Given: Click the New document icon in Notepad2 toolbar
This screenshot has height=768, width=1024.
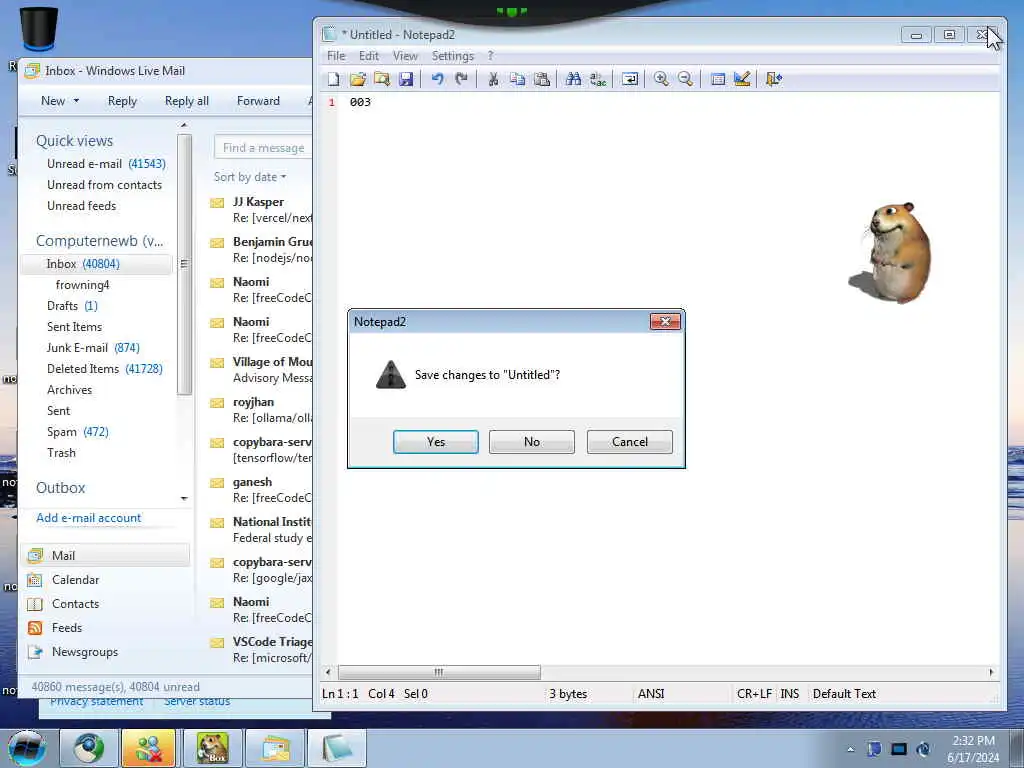Looking at the screenshot, I should (x=334, y=79).
